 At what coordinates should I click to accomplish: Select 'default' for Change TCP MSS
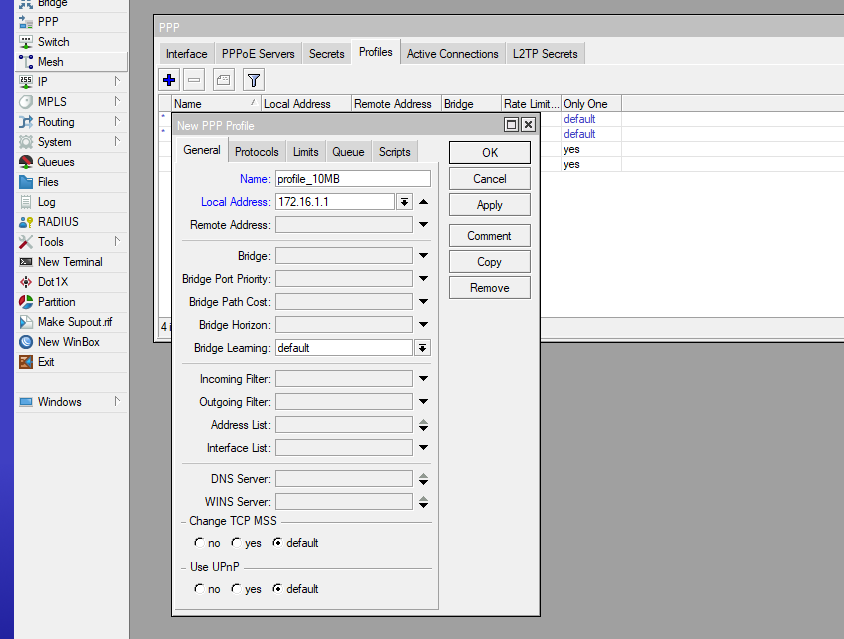click(x=277, y=543)
